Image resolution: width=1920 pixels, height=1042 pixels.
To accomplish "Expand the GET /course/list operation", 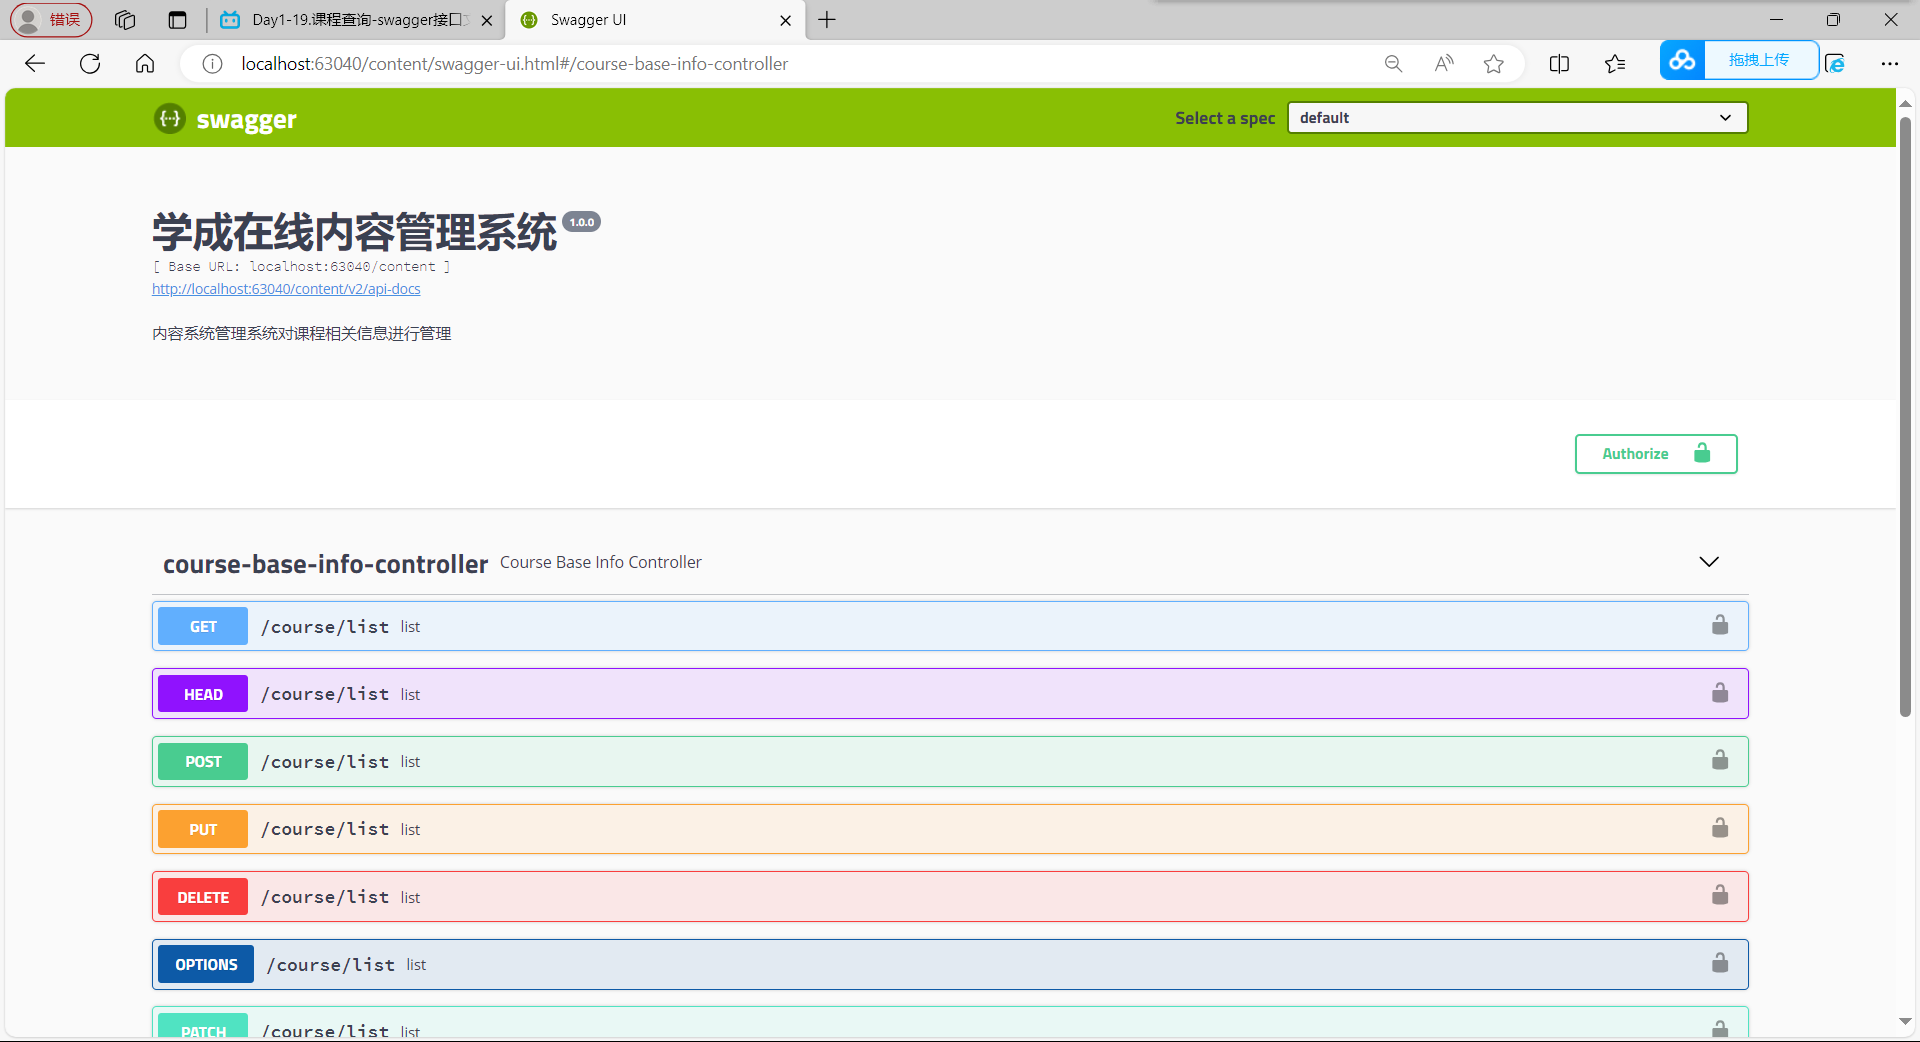I will coord(950,626).
